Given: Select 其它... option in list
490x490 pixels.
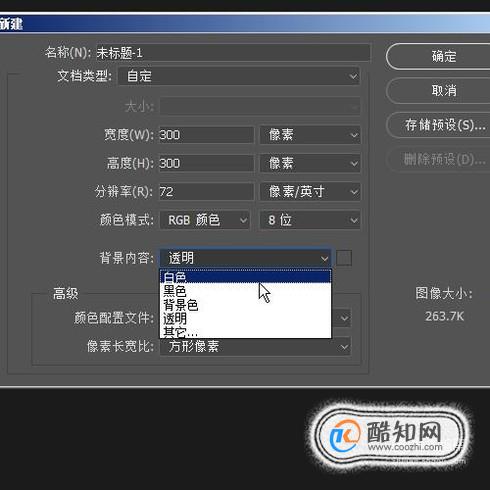Looking at the screenshot, I should coord(246,332).
